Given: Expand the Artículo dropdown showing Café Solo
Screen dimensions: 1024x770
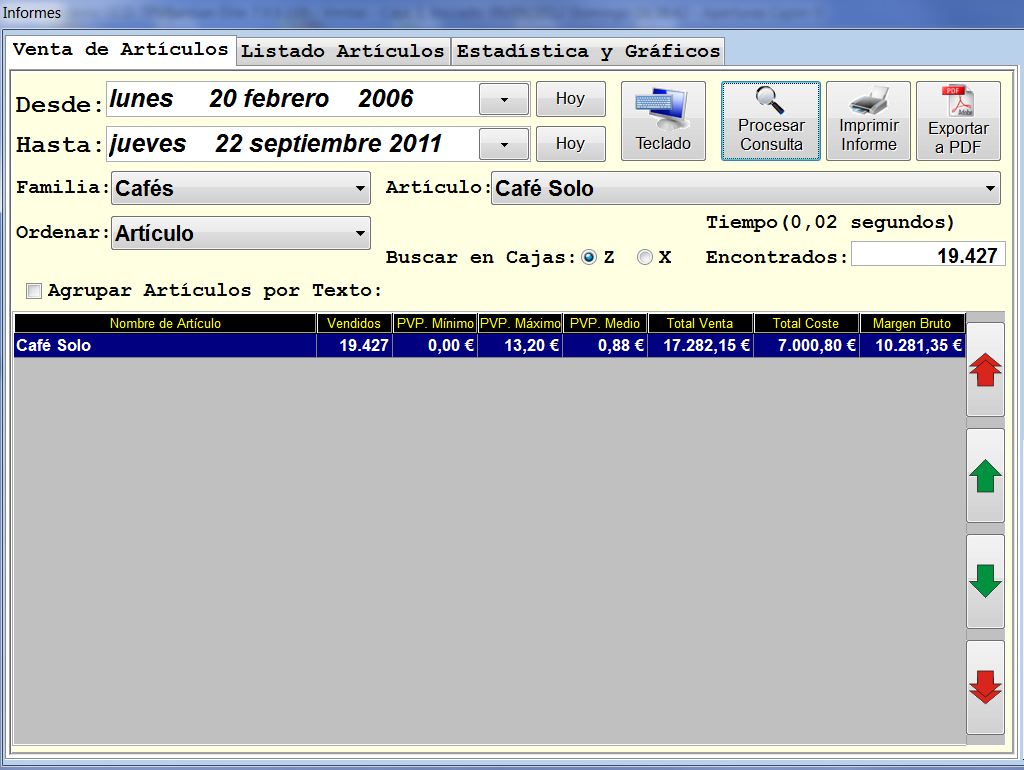Looking at the screenshot, I should [744, 188].
